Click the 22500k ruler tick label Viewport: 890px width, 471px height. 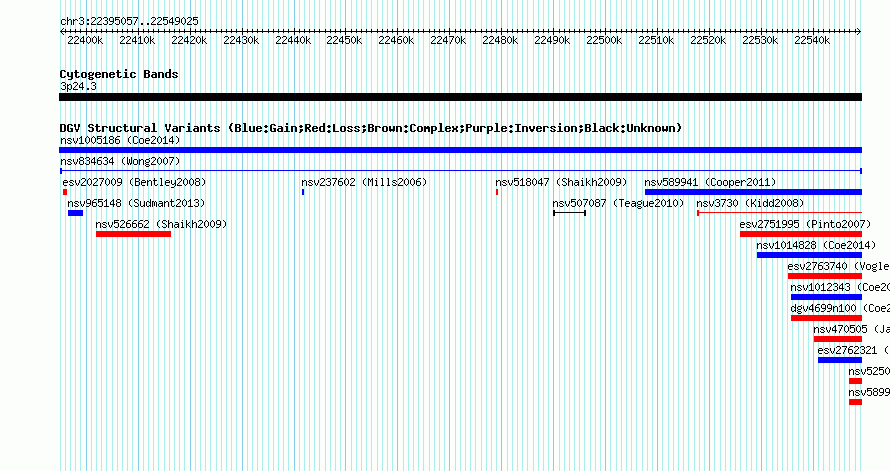point(604,40)
